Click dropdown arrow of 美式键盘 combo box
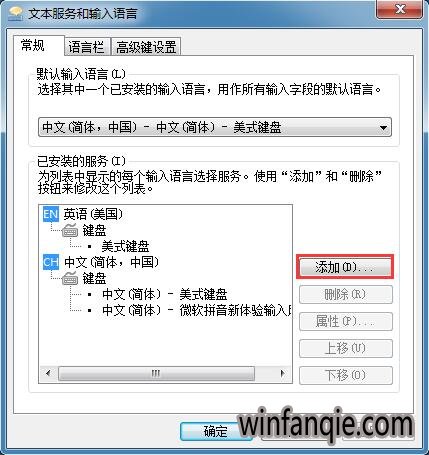 (x=383, y=127)
